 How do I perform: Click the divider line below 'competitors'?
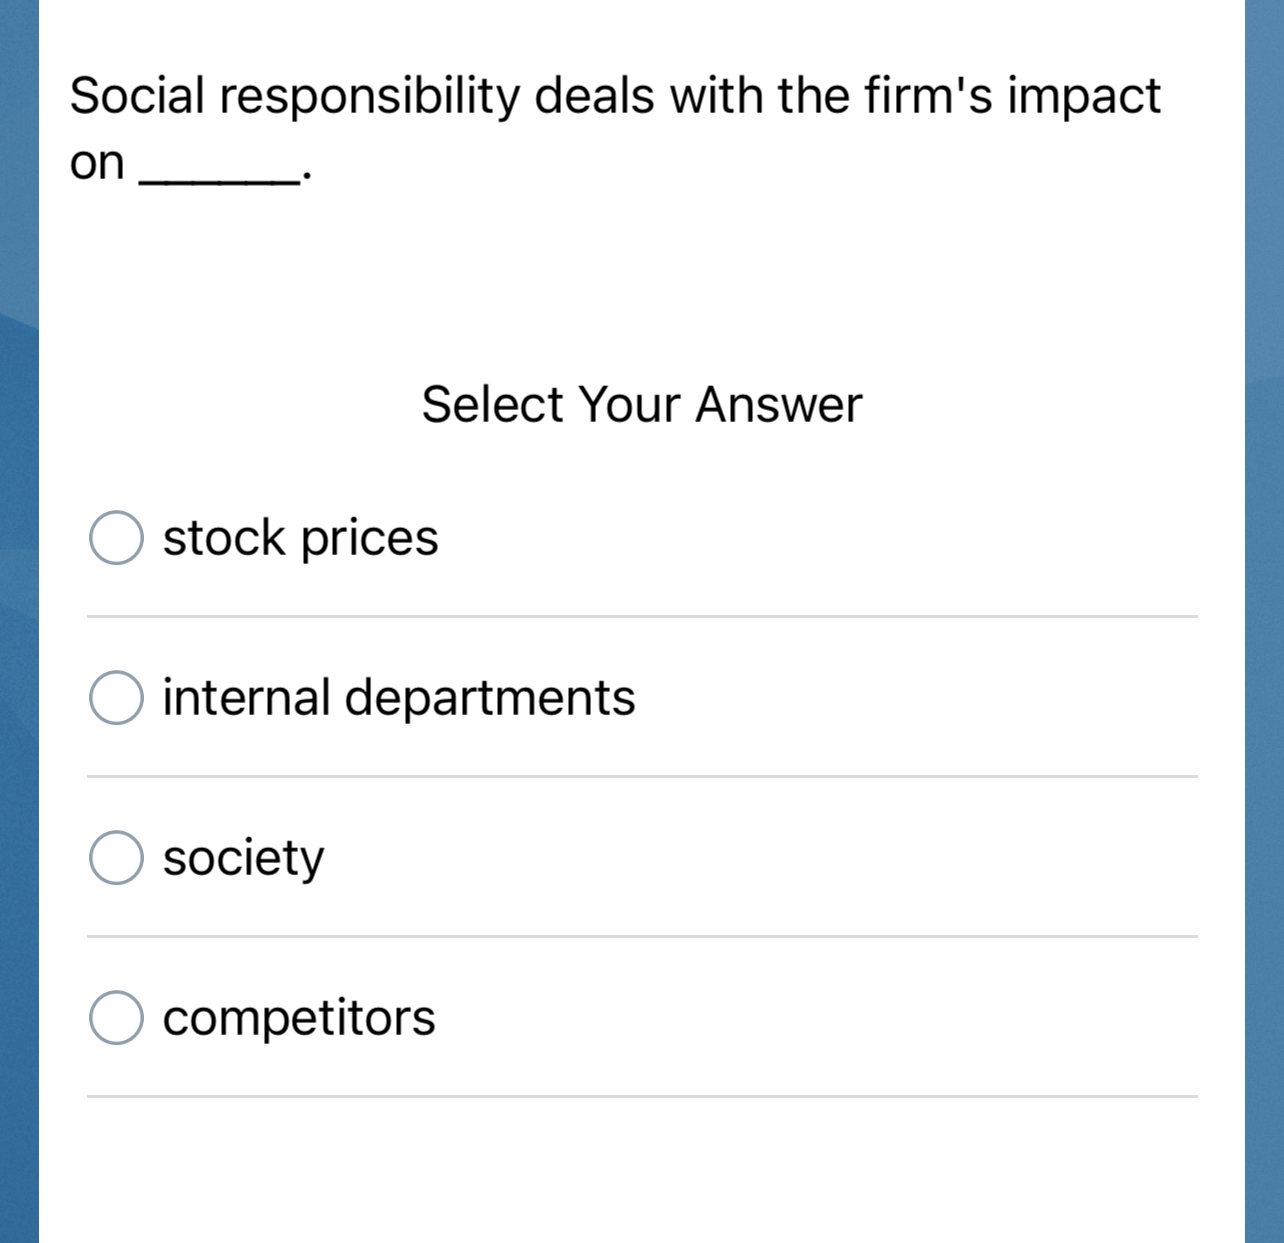tap(642, 1097)
